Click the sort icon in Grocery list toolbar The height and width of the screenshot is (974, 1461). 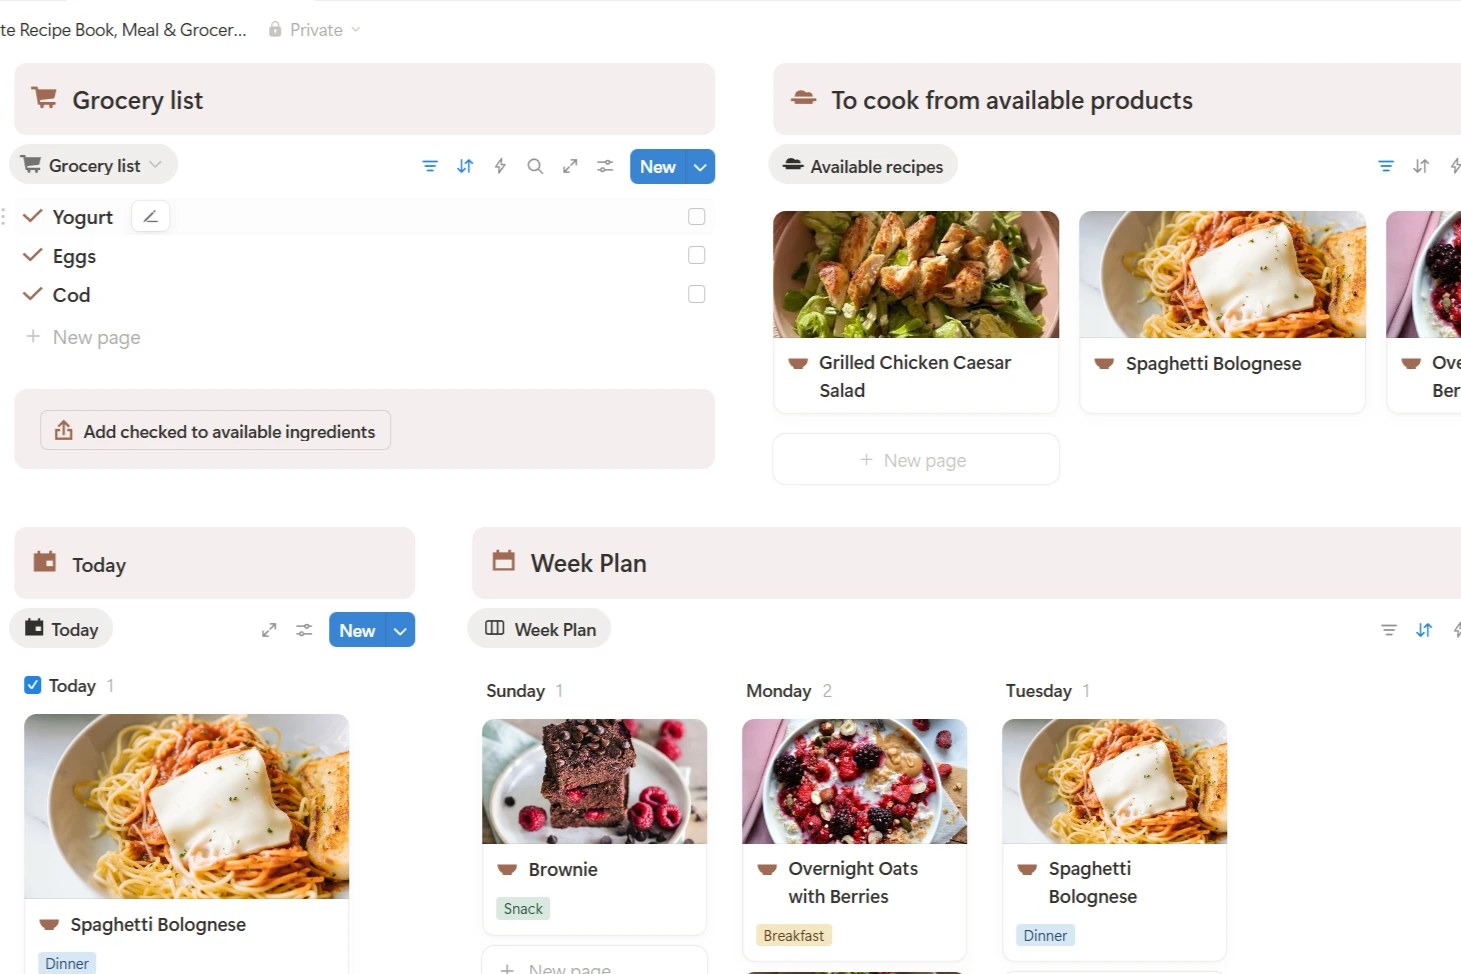tap(465, 166)
